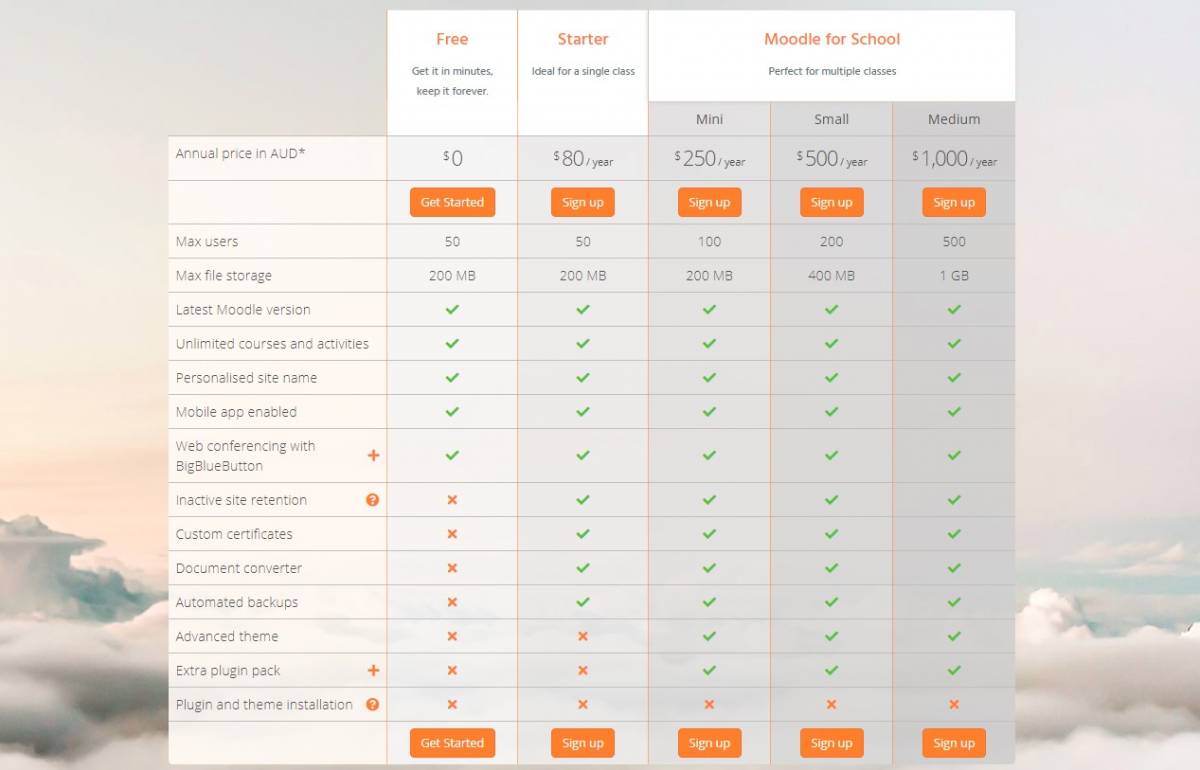
Task: Click the bottom Sign up button for Starter
Action: point(583,743)
